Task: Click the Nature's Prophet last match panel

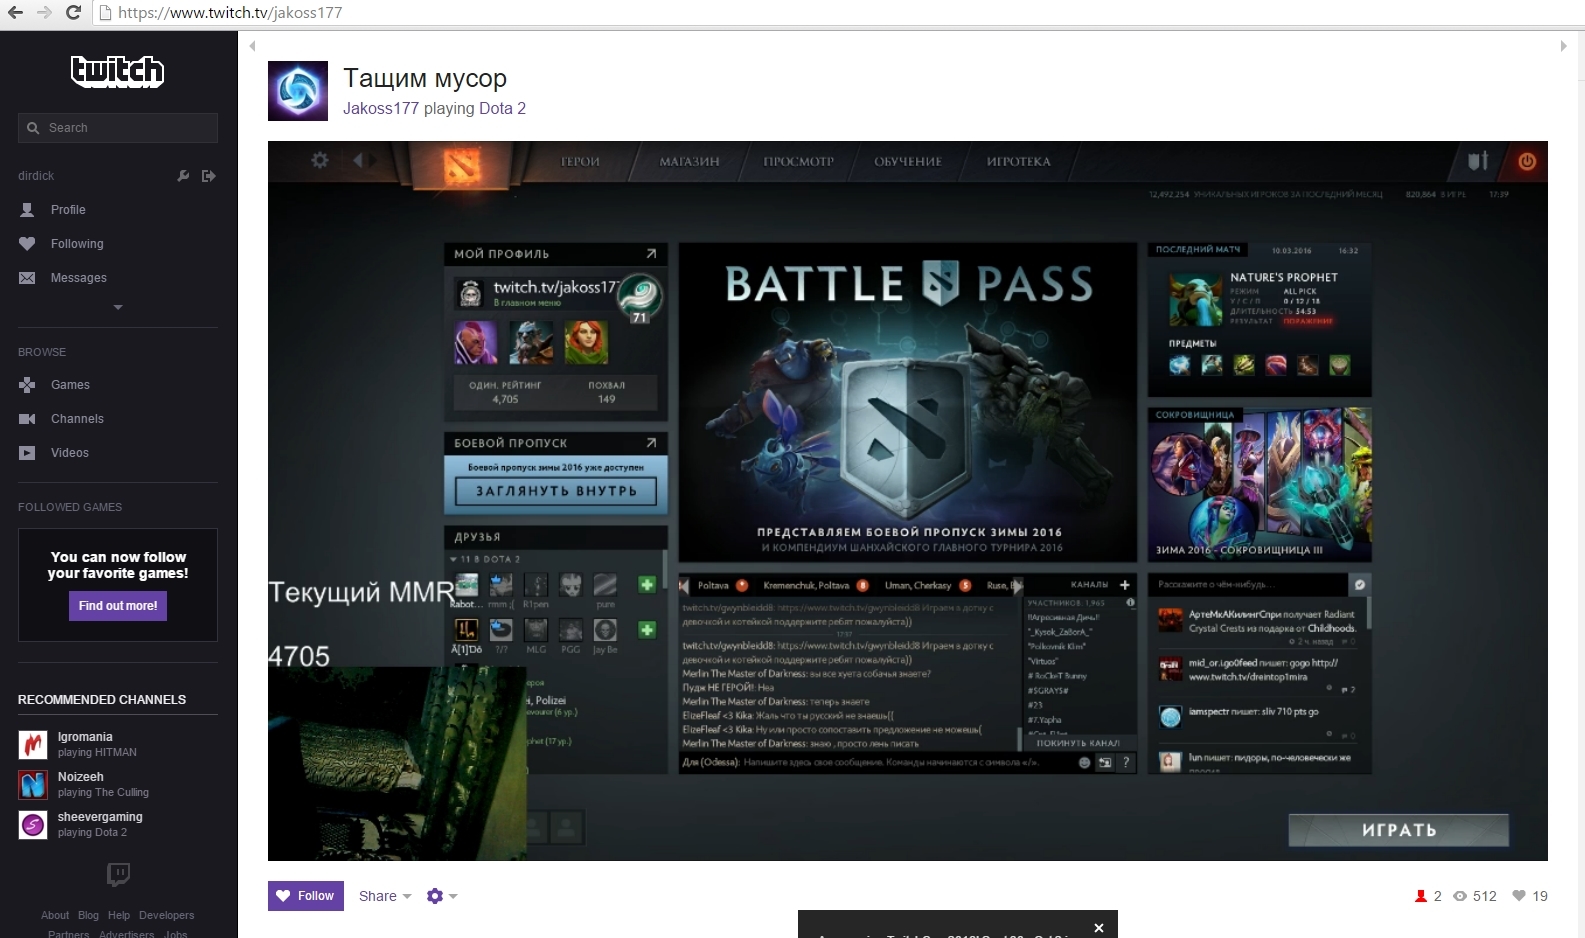Action: 1259,320
